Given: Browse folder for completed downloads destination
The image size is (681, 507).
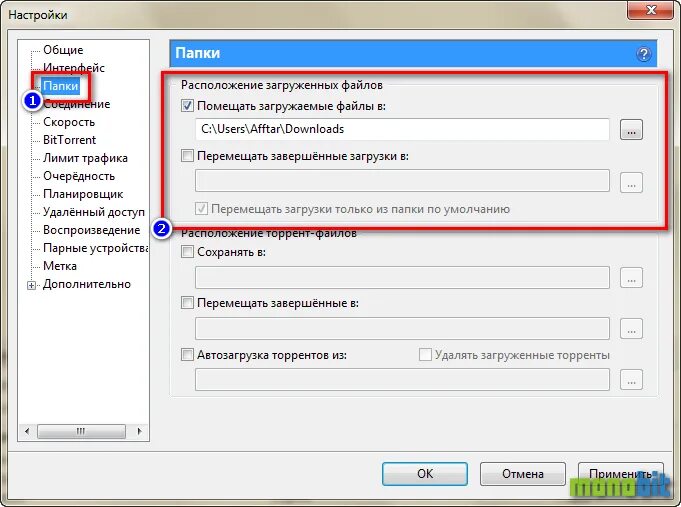Looking at the screenshot, I should point(631,182).
